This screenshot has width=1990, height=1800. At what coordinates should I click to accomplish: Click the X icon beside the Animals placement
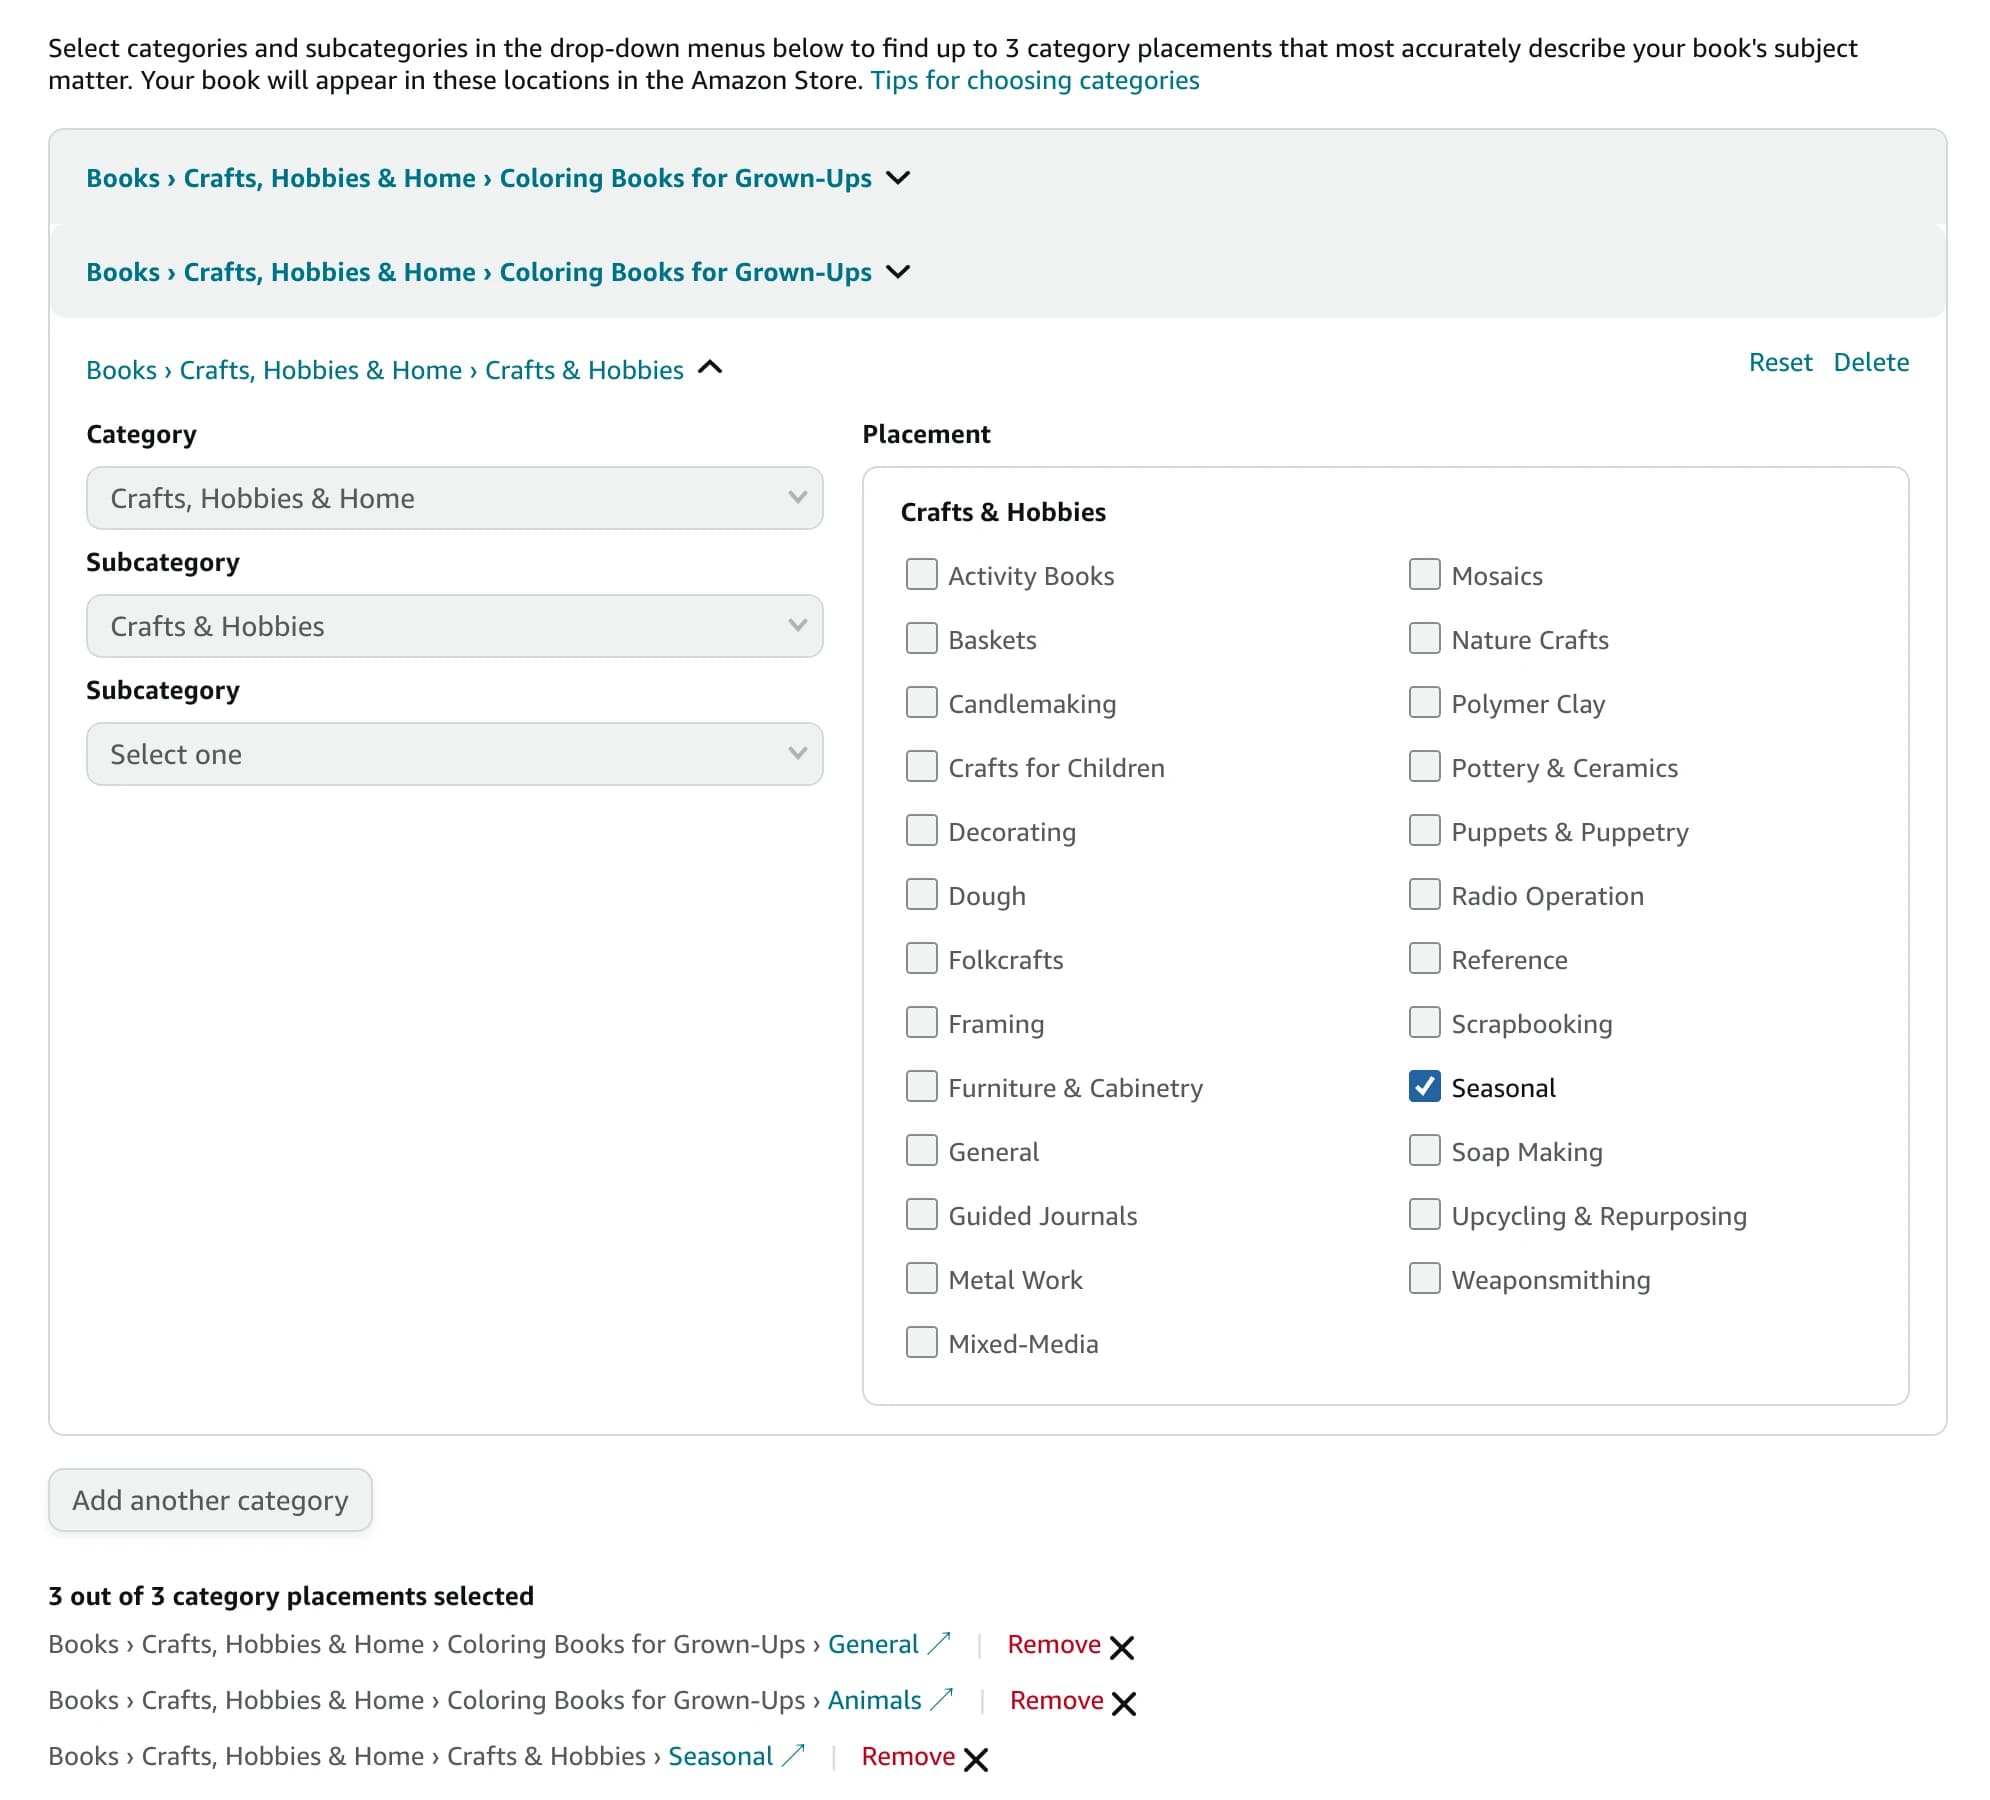pos(1124,1703)
